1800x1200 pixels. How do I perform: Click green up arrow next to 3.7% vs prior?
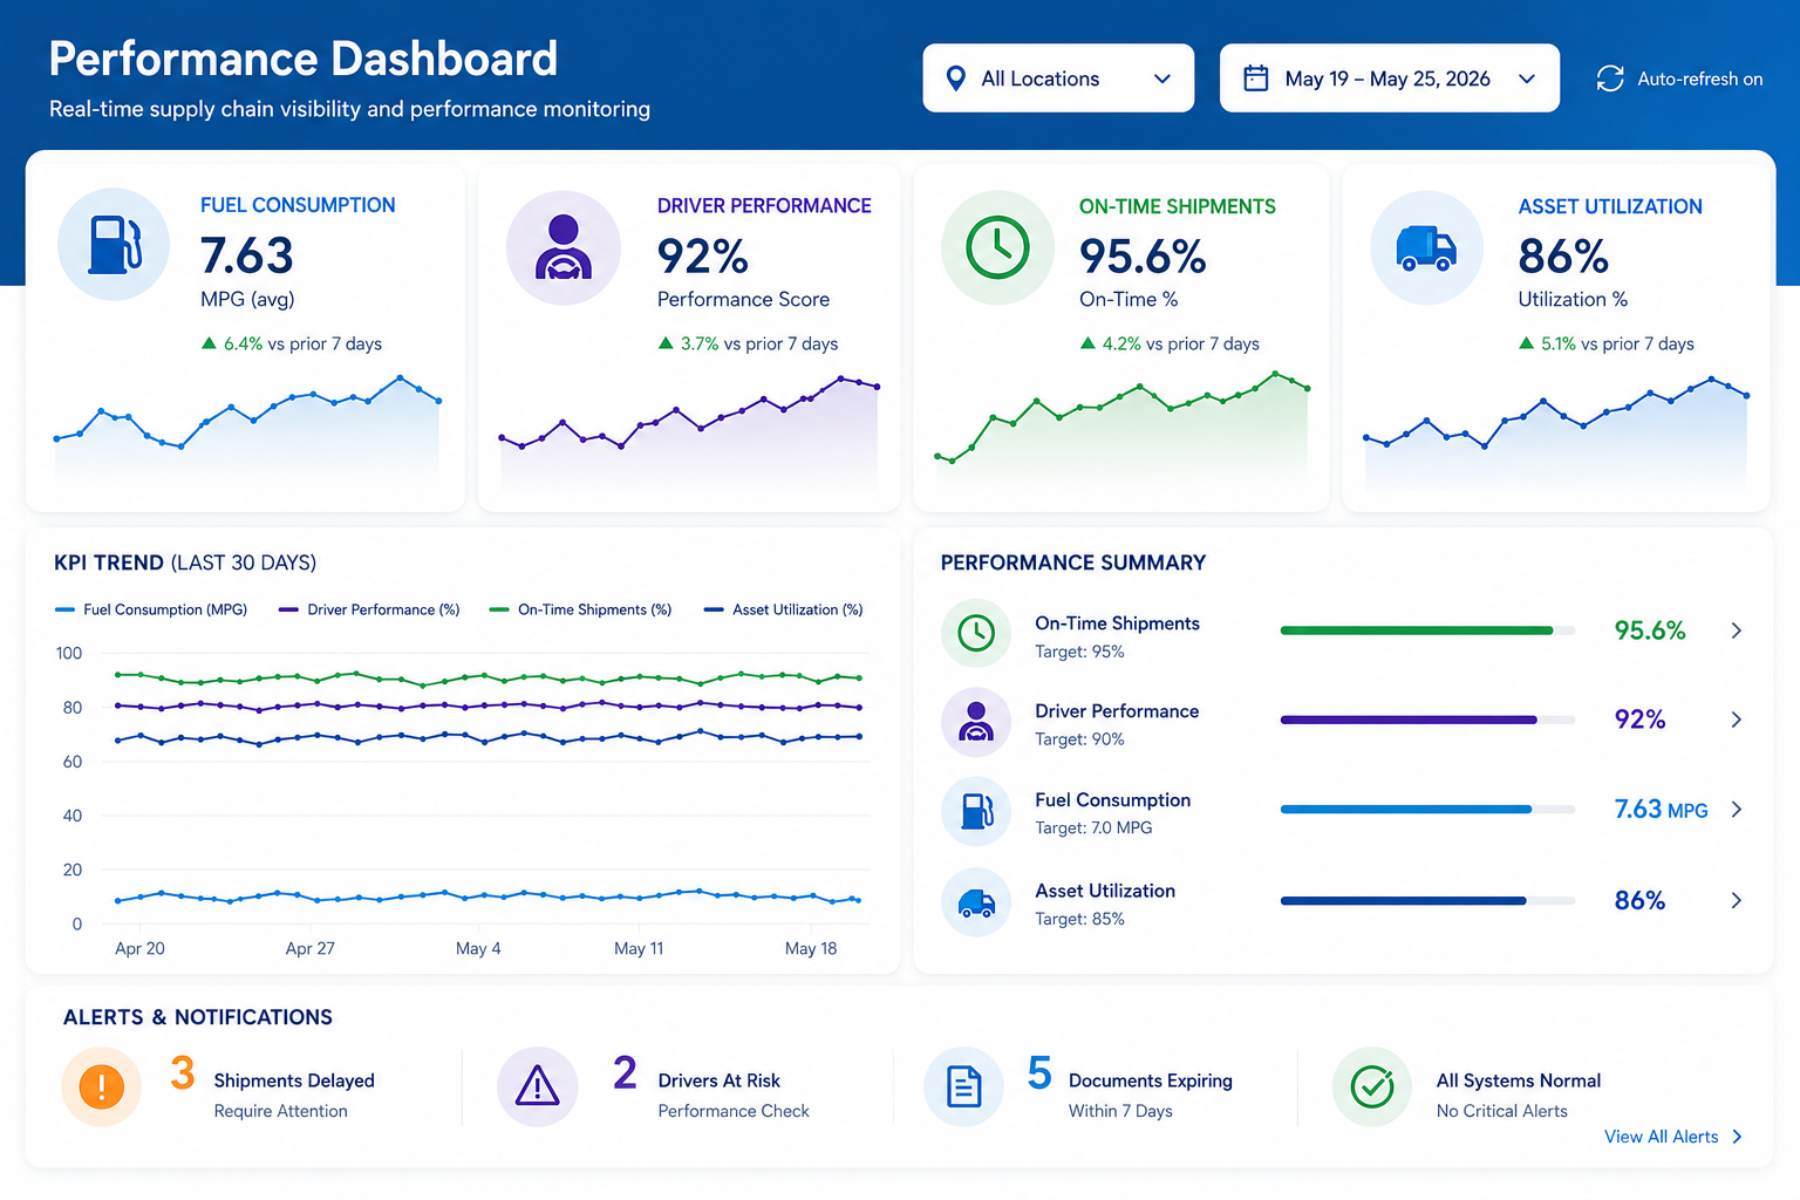666,343
